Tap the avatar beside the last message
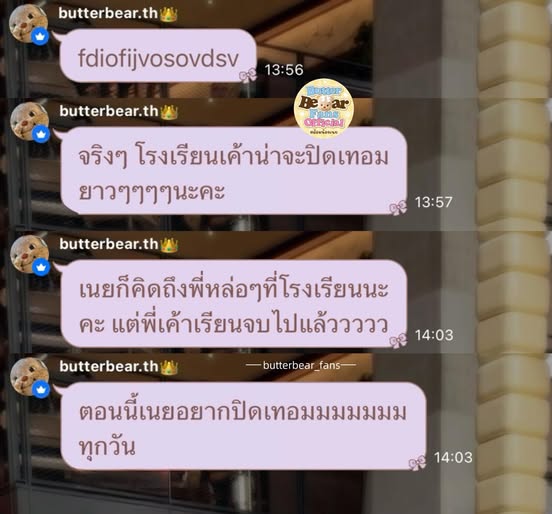The width and height of the screenshot is (552, 514). pos(29,377)
